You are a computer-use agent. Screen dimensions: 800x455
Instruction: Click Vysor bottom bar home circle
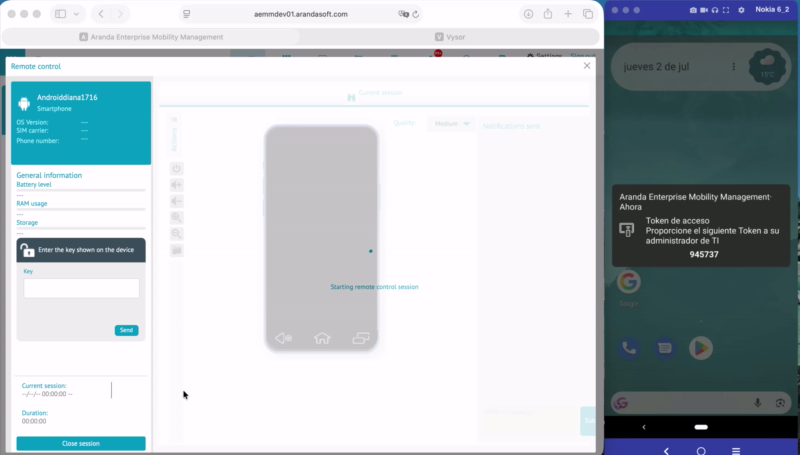[701, 451]
